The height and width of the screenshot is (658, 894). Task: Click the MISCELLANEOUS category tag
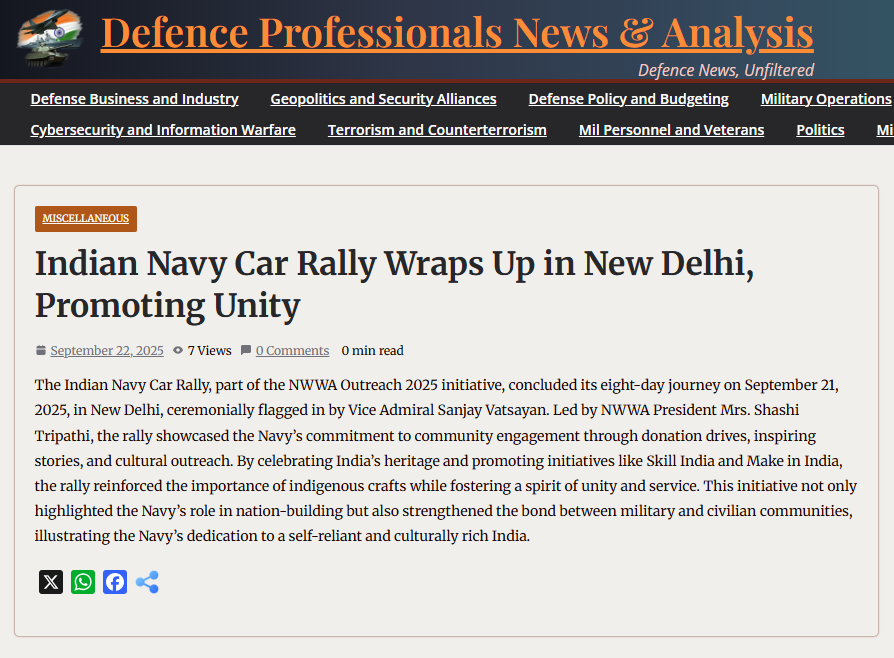(x=86, y=218)
